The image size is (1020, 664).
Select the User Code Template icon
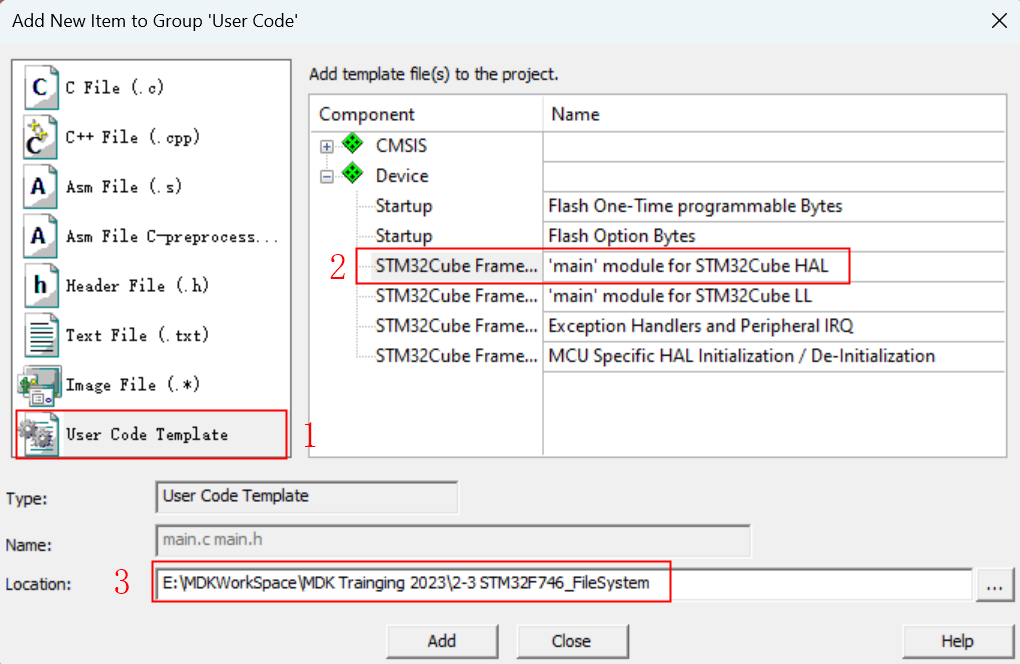coord(40,435)
